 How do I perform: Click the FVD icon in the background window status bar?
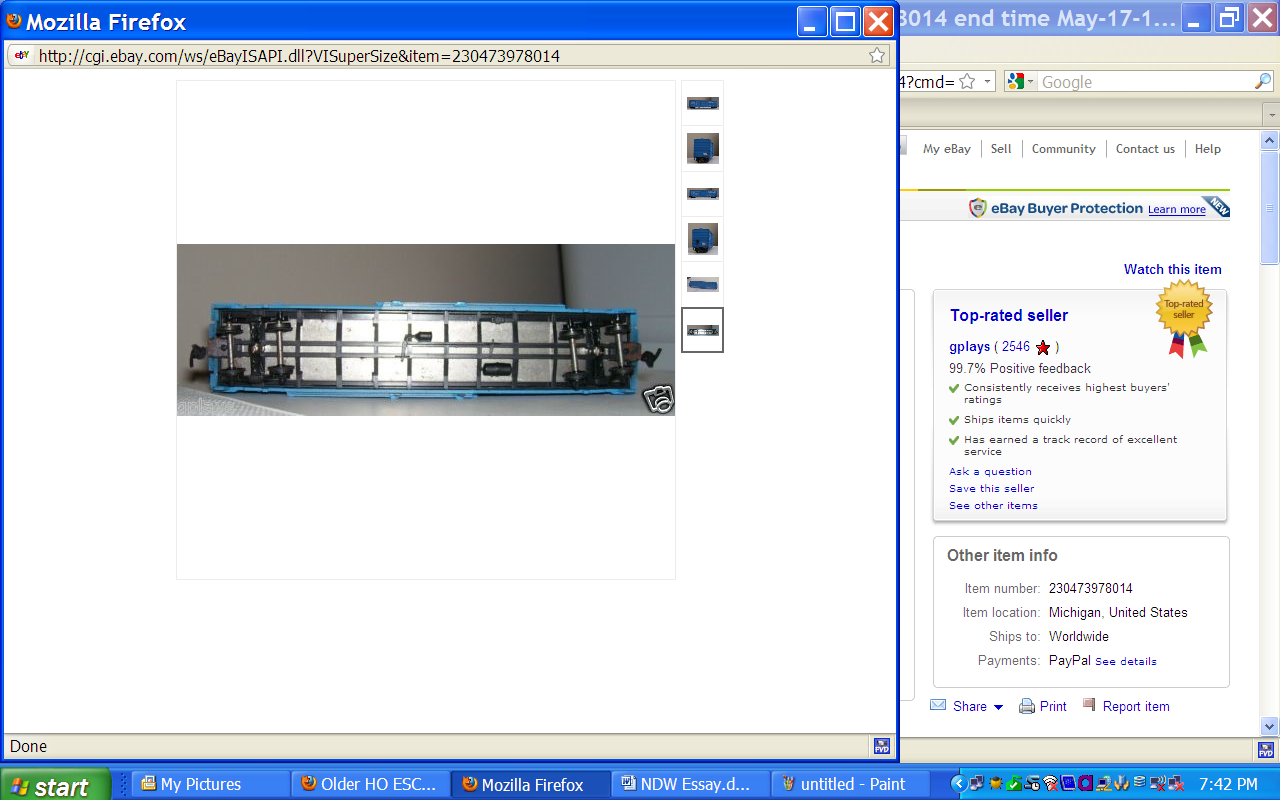point(1265,749)
